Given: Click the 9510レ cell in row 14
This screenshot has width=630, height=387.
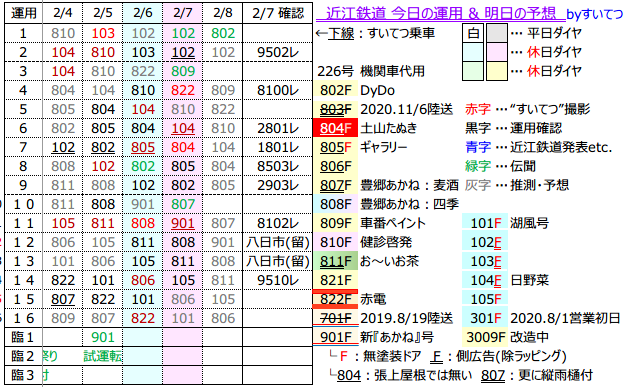Looking at the screenshot, I should (278, 281).
